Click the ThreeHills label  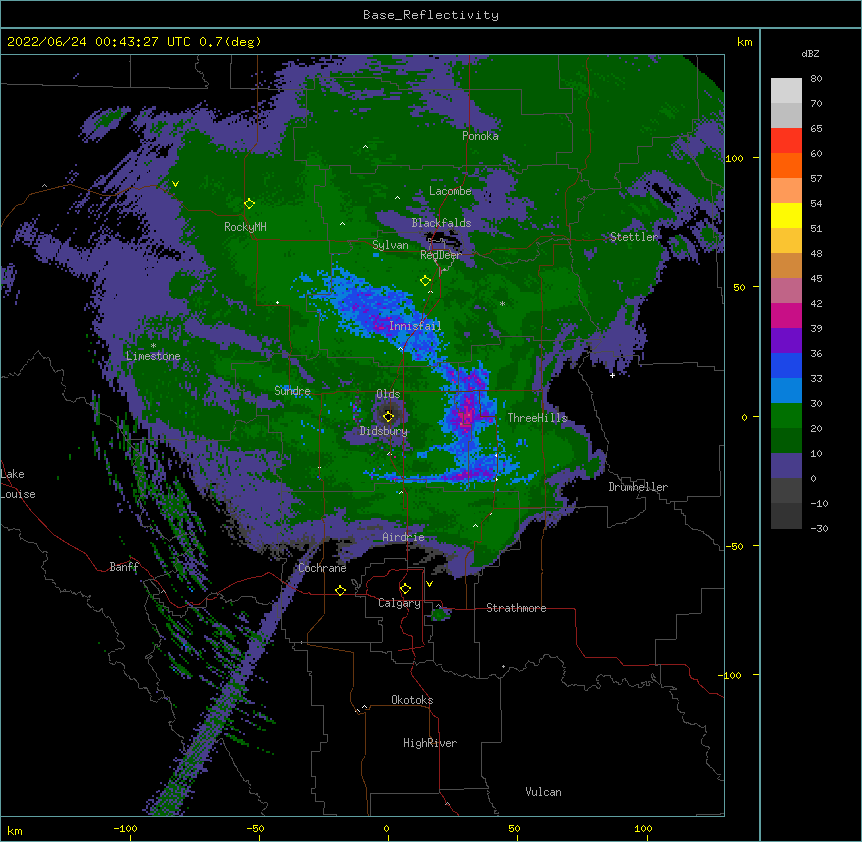tap(537, 418)
